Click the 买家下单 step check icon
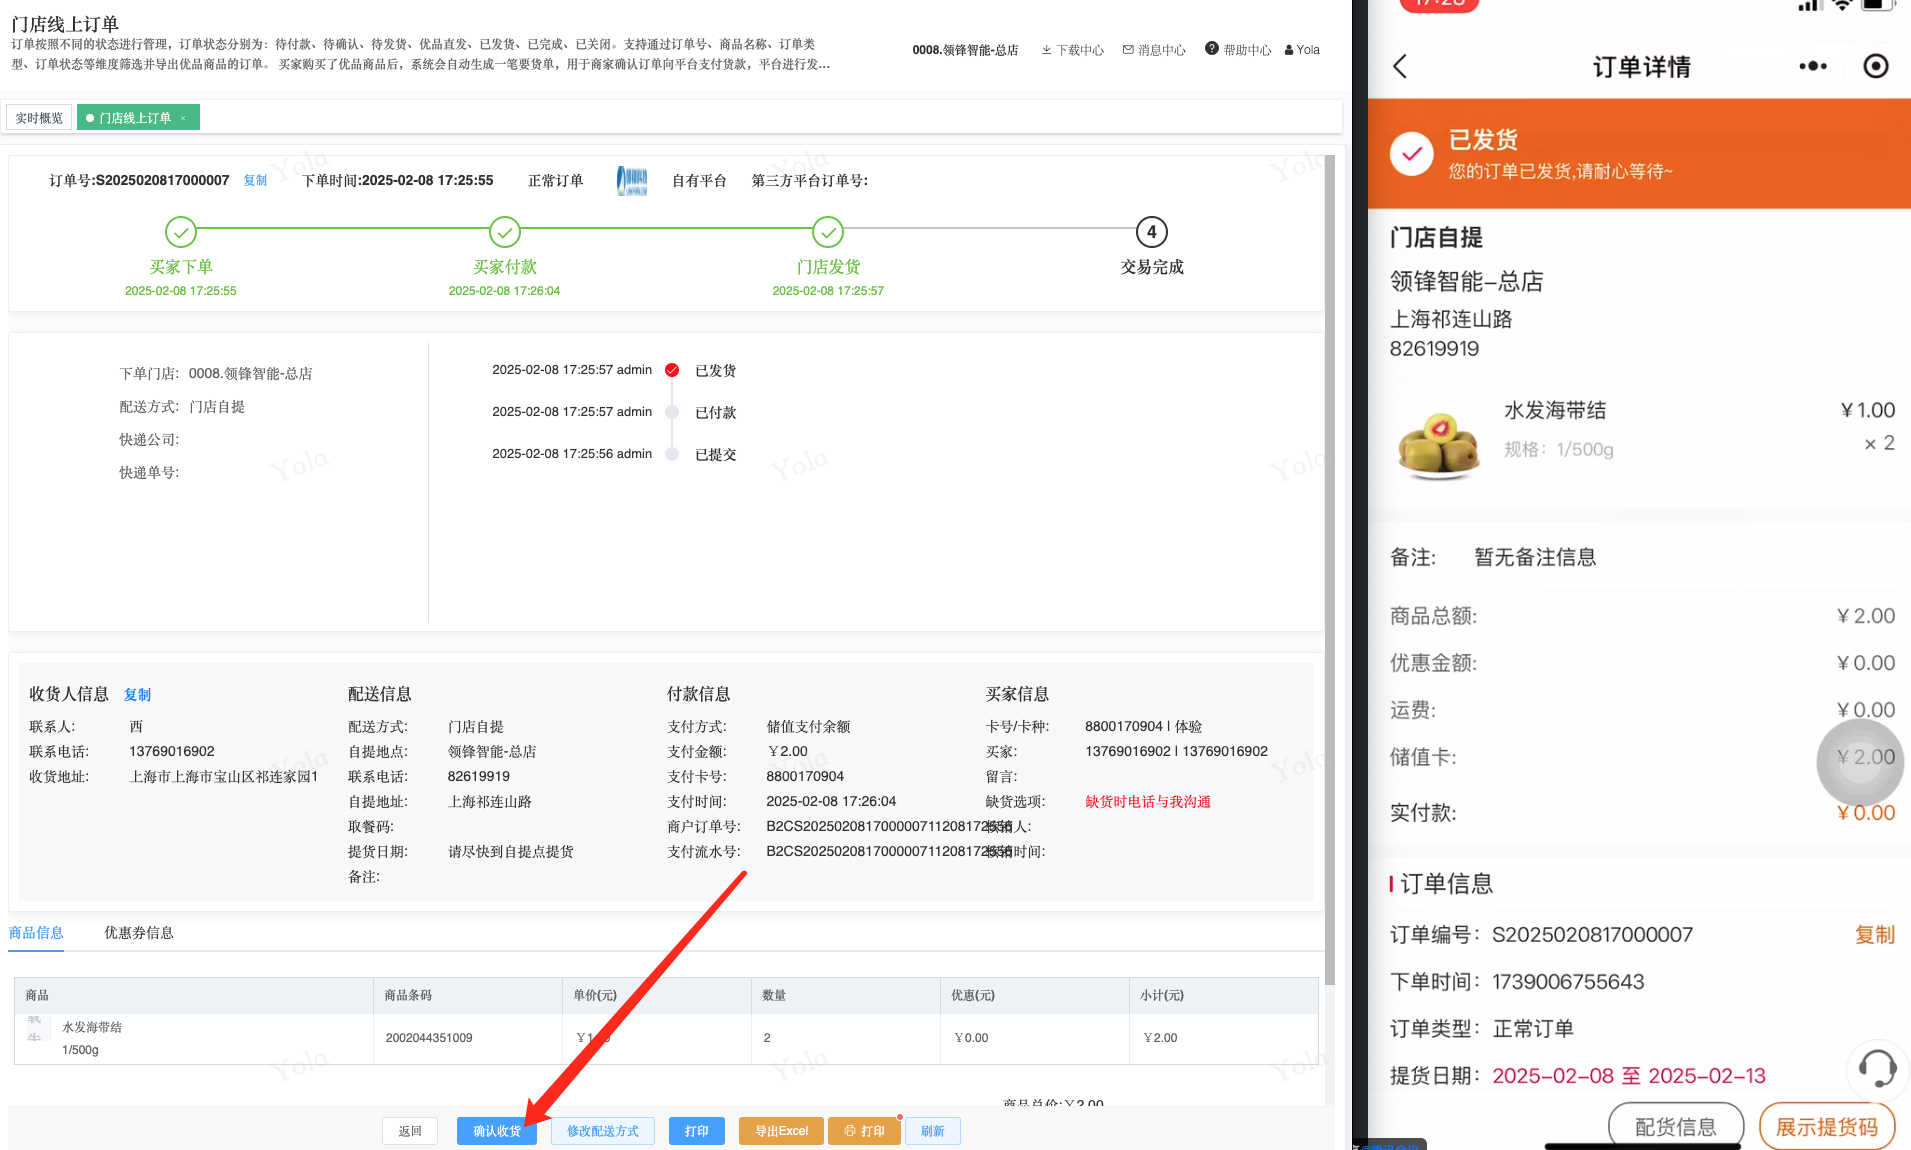This screenshot has height=1150, width=1911. [181, 232]
